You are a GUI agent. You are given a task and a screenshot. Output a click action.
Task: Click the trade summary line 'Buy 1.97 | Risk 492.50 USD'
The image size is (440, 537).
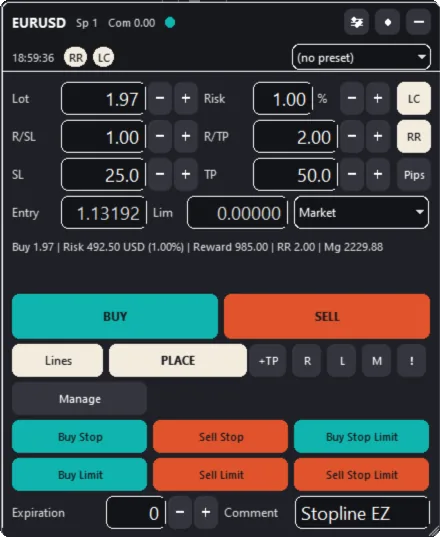197,247
